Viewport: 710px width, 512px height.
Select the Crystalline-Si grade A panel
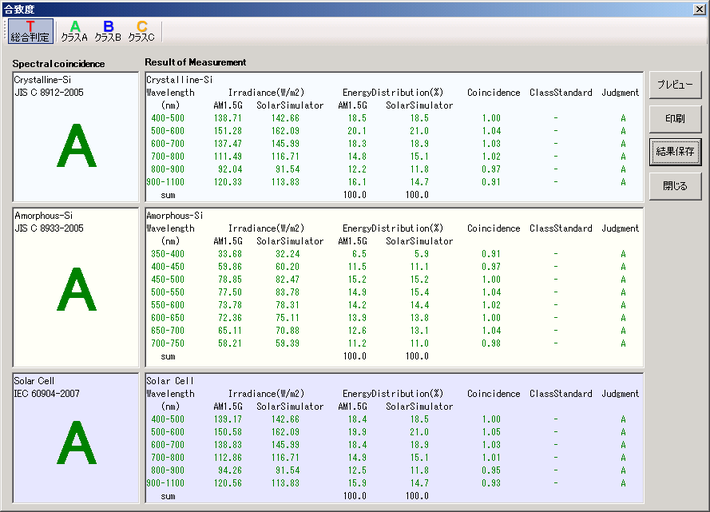point(76,137)
